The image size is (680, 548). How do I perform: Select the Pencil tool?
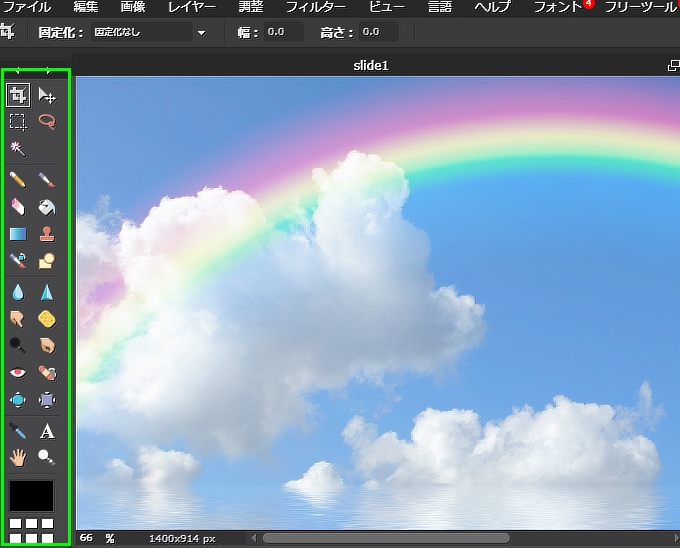tap(18, 180)
